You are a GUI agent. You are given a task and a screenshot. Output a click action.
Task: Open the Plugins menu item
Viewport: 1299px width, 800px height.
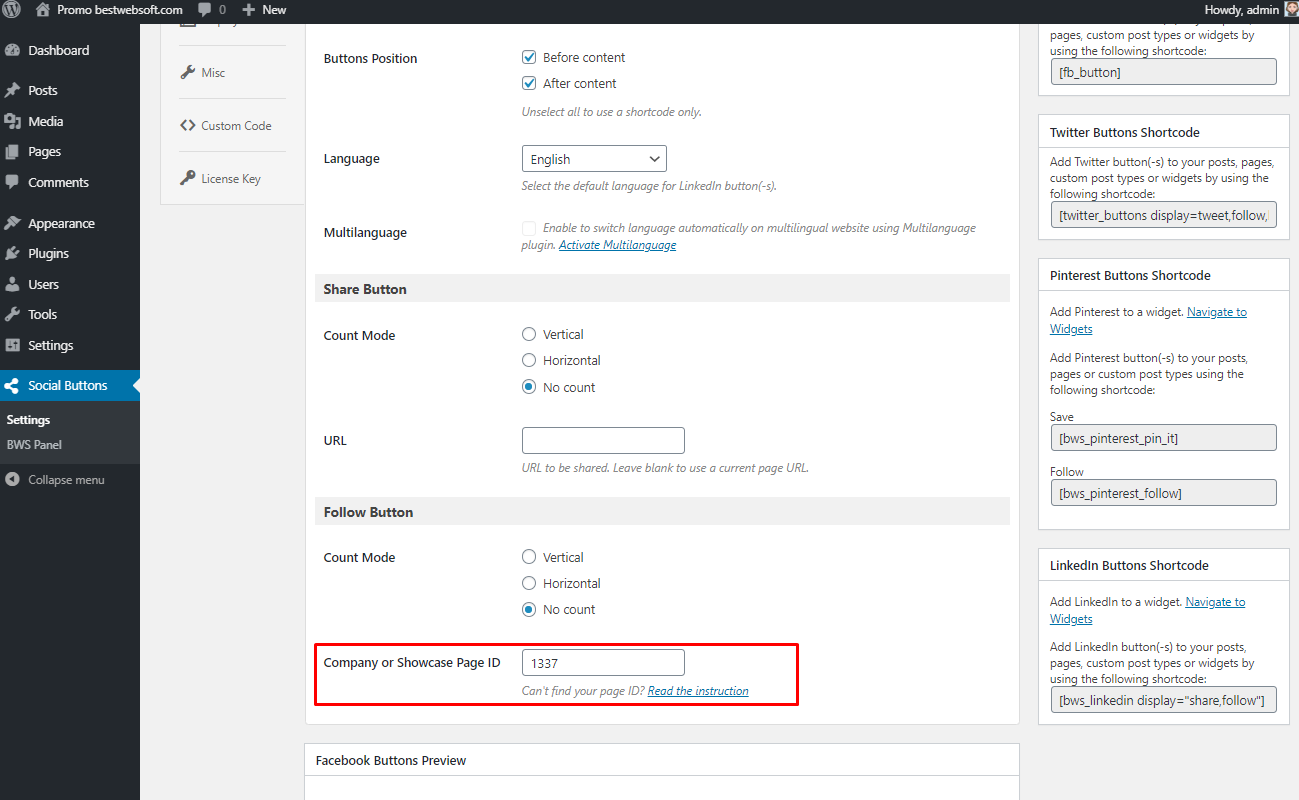70,253
